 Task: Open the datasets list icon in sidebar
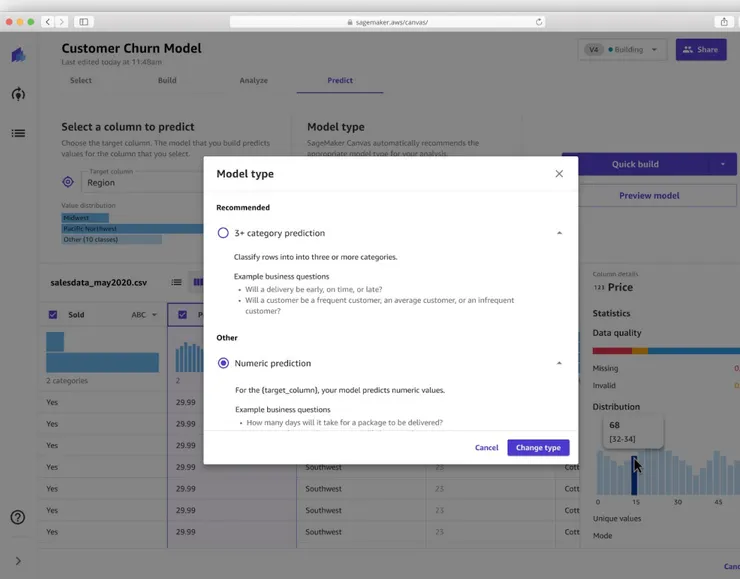click(18, 133)
